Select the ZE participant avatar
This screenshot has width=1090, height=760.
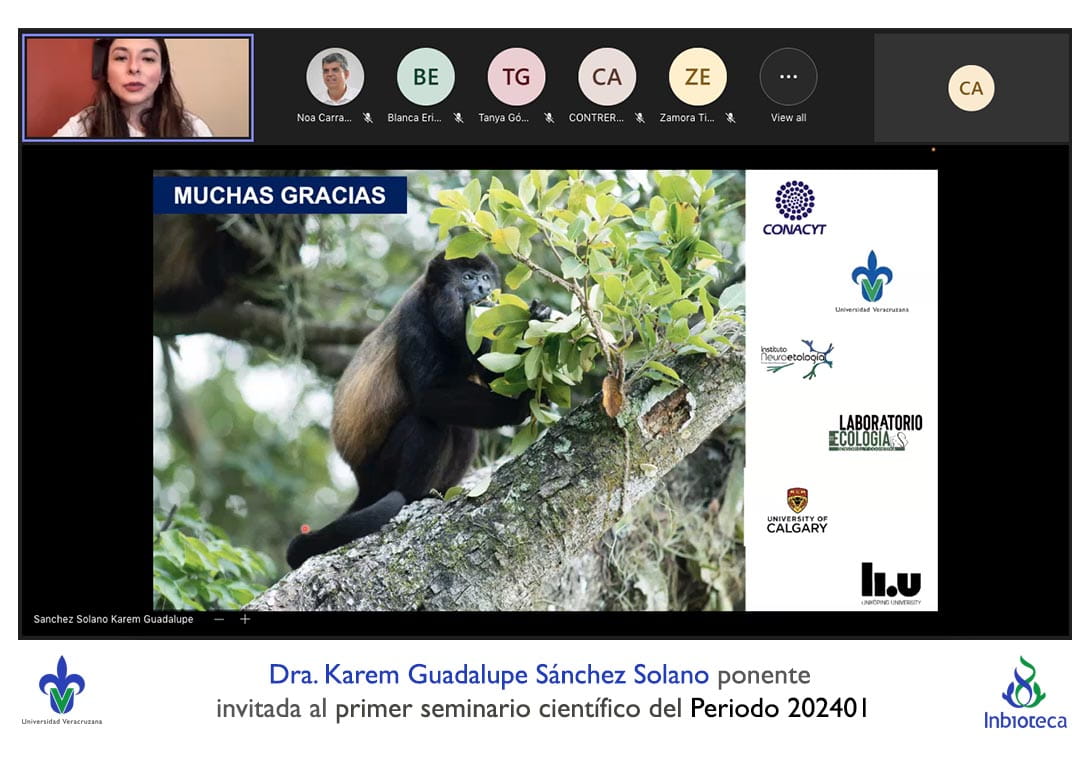click(x=698, y=77)
